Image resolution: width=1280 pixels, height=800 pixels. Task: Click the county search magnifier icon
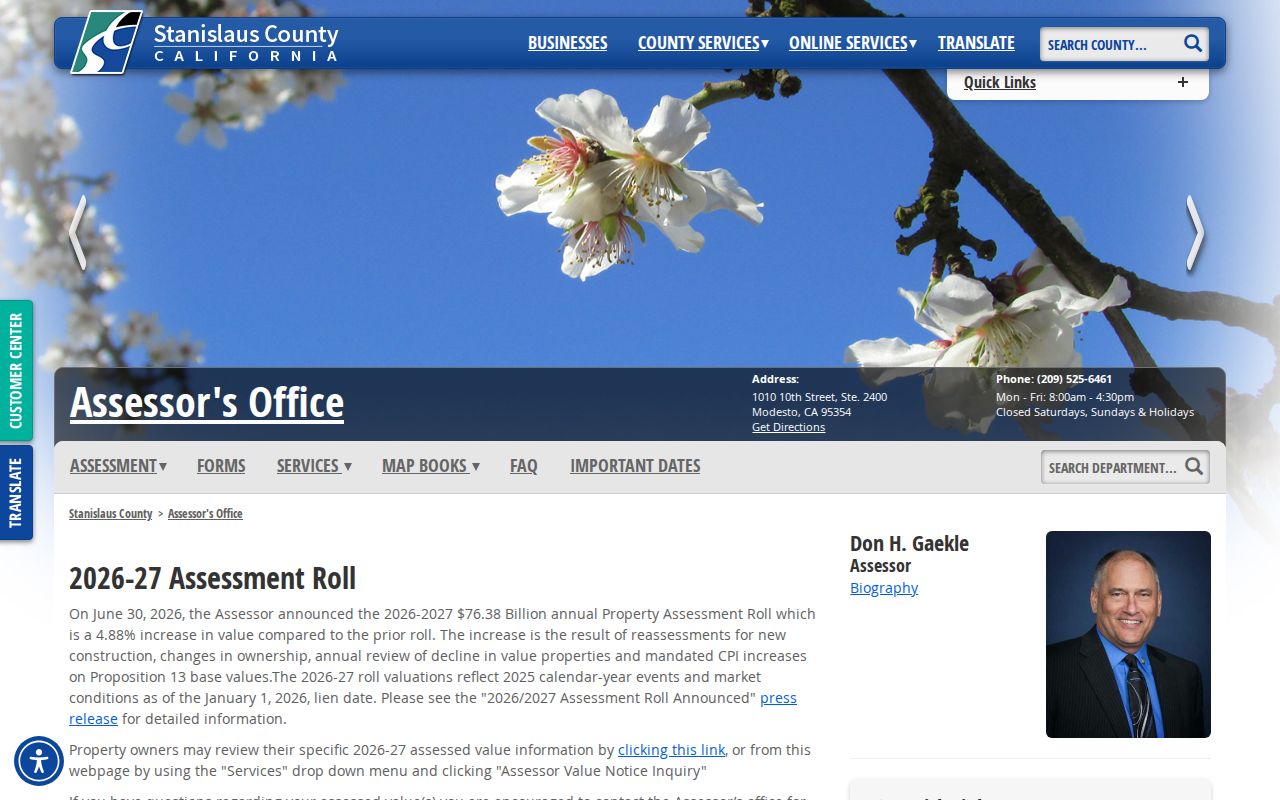pyautogui.click(x=1193, y=43)
